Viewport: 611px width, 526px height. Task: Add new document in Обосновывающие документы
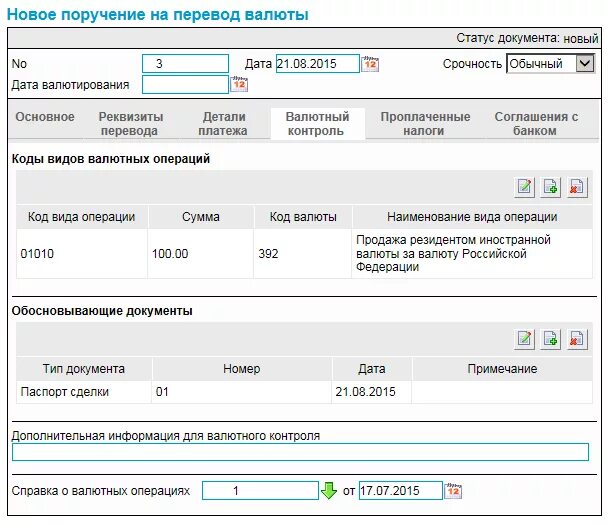(550, 339)
